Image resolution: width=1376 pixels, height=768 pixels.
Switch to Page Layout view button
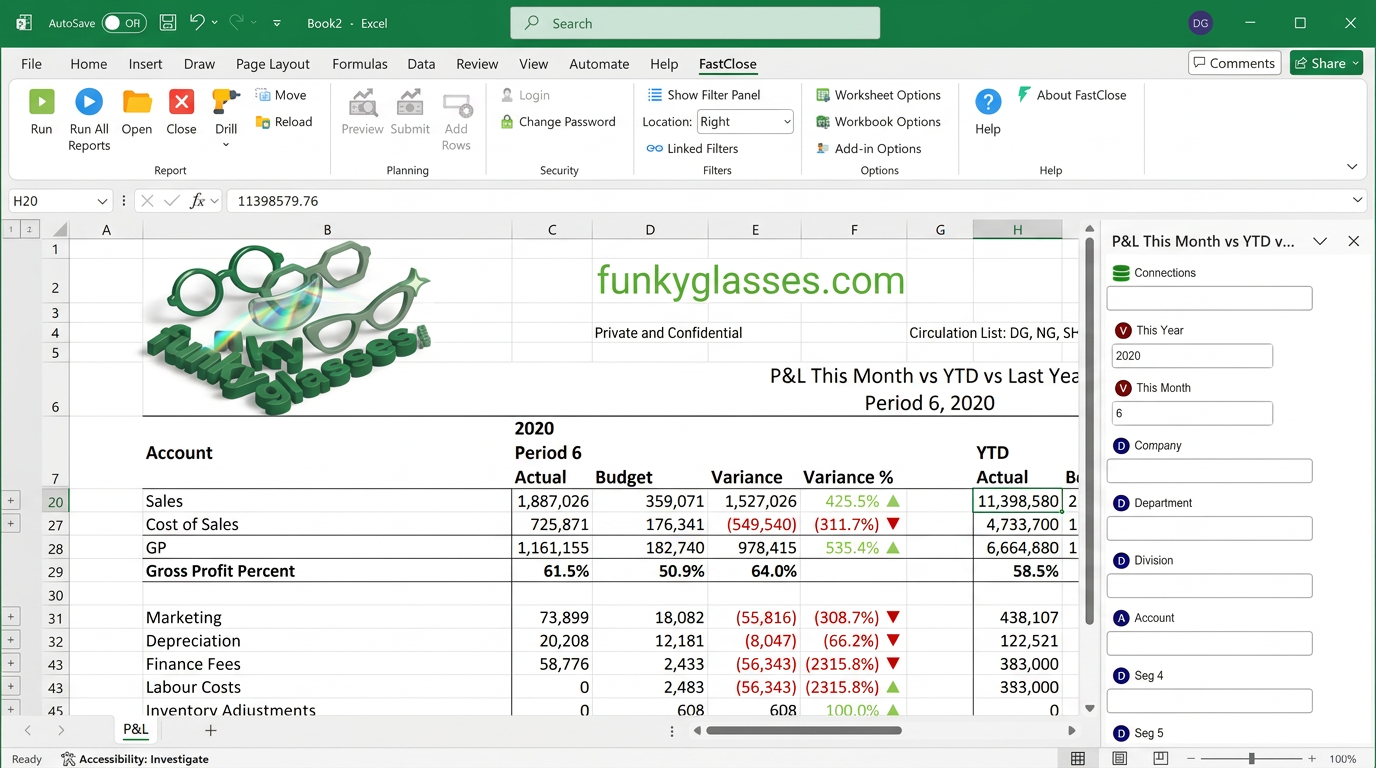click(1120, 759)
